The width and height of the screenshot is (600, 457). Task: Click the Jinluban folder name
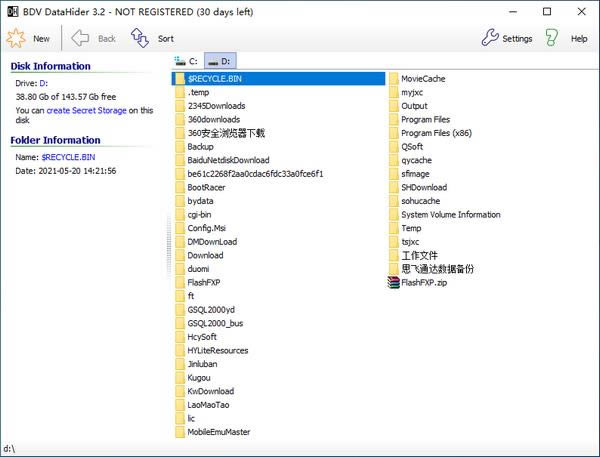(x=202, y=364)
